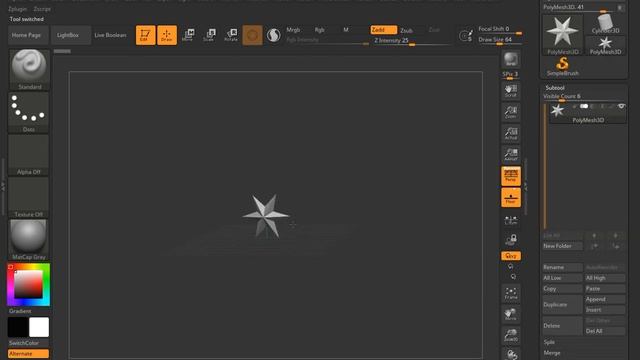Adjust the Draw Size slider
640x360 pixels.
click(500, 40)
